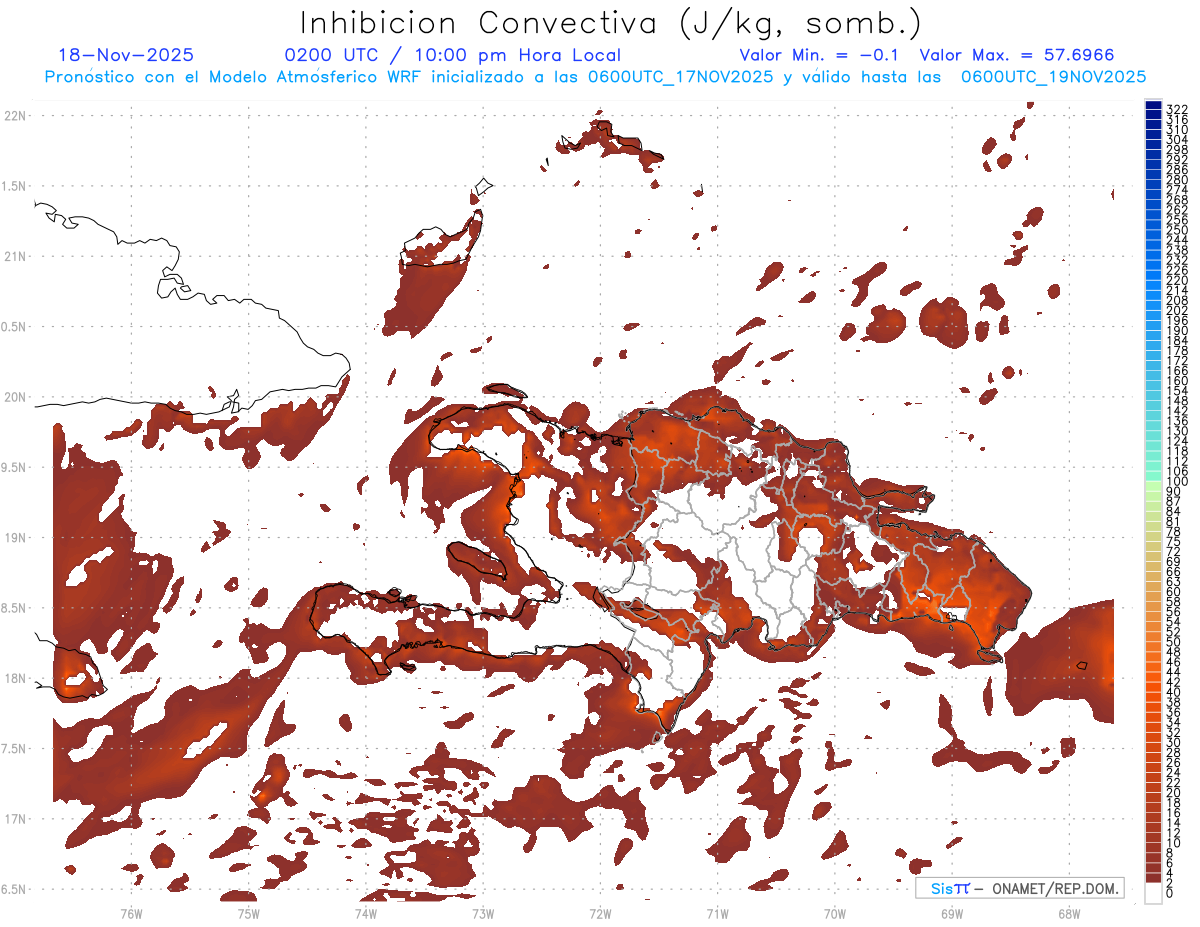Viewport: 1200px width, 927px height.
Task: Click the '30' value on the color scale
Action: pos(1174,742)
